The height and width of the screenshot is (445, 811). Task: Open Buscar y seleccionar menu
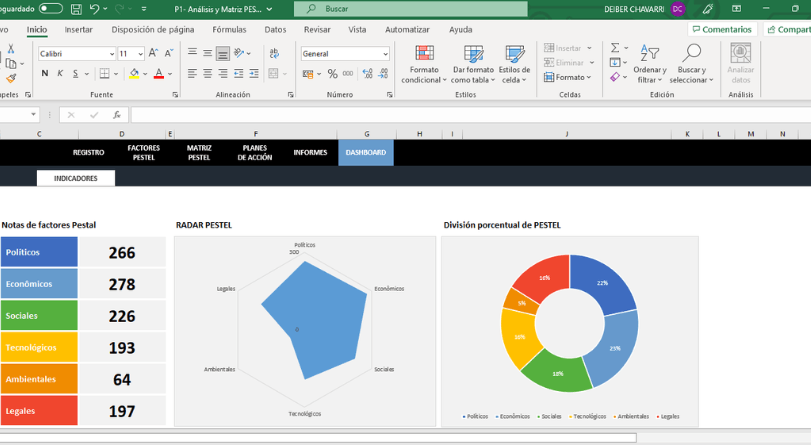coord(691,64)
